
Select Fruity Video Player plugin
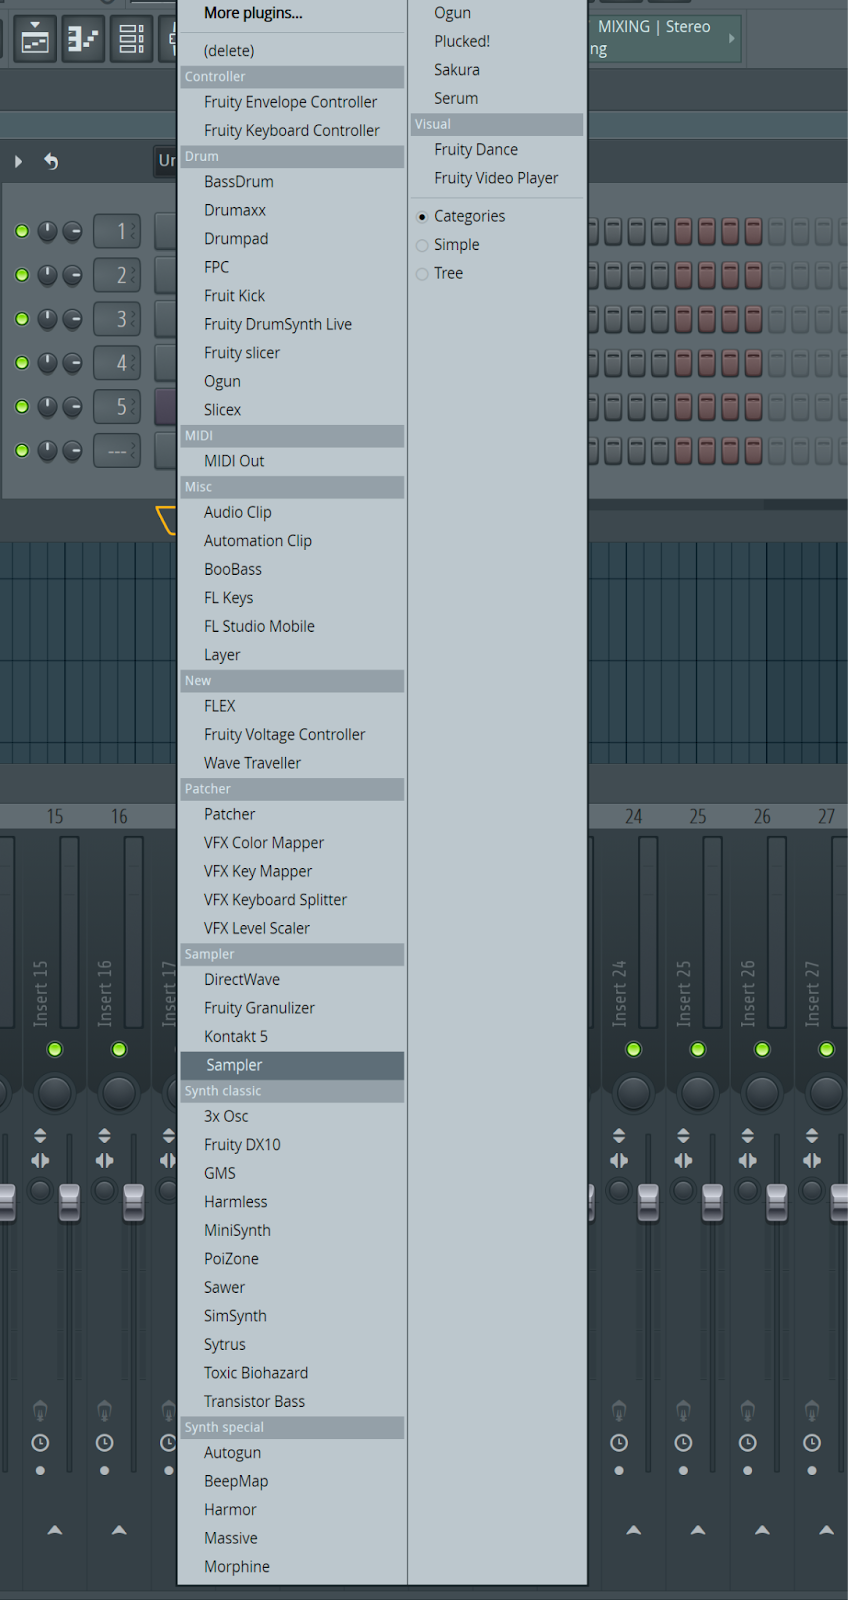496,179
